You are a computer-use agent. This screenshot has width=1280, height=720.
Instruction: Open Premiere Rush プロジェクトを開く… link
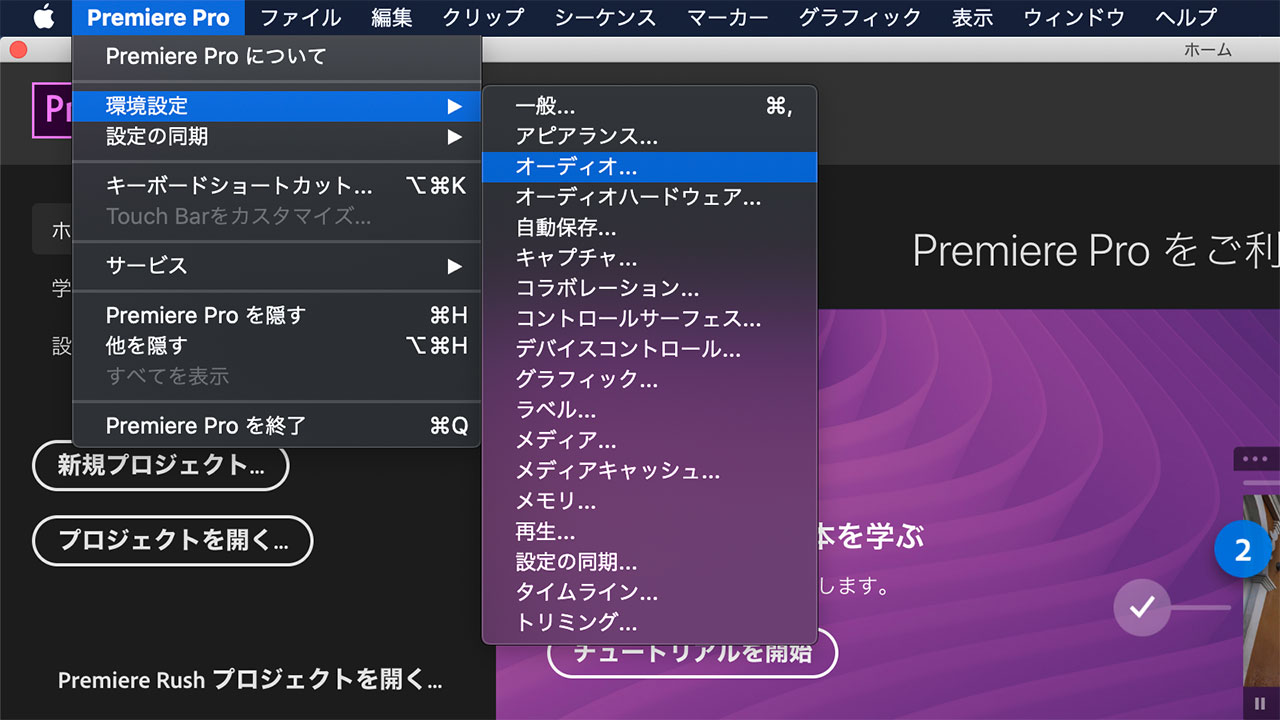pos(250,681)
